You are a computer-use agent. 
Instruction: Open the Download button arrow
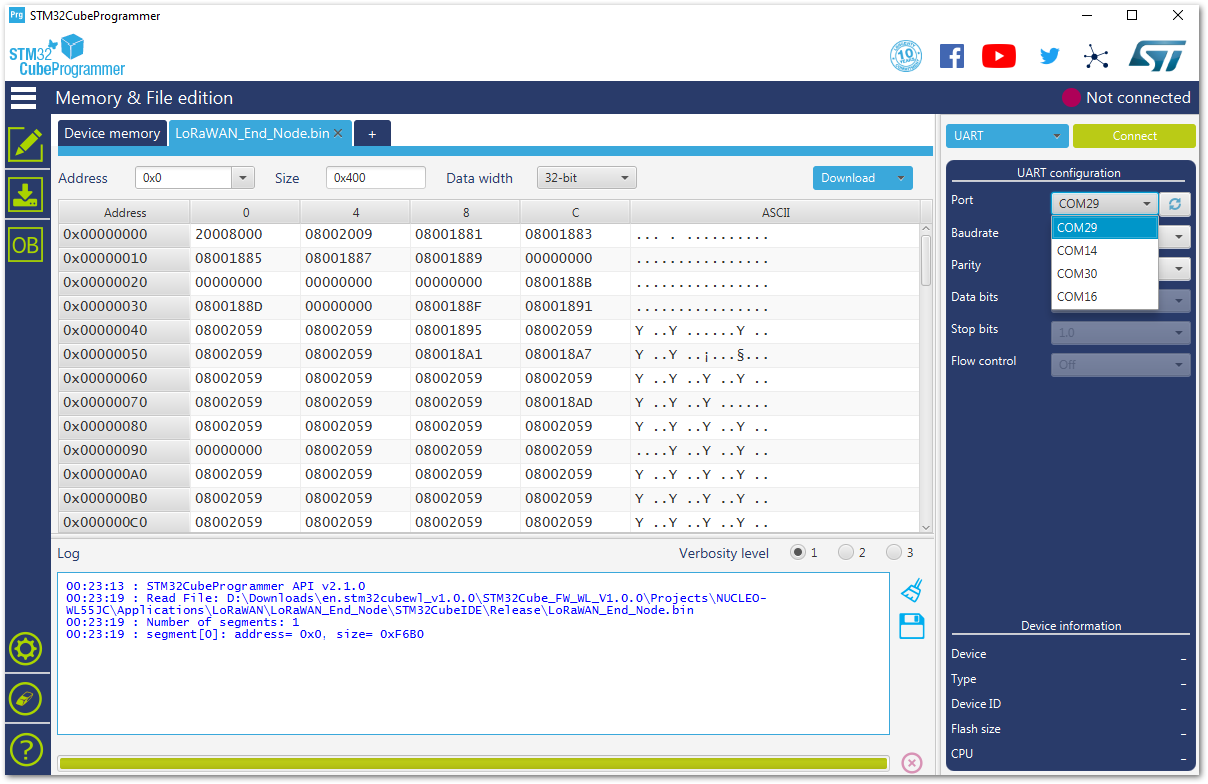901,178
